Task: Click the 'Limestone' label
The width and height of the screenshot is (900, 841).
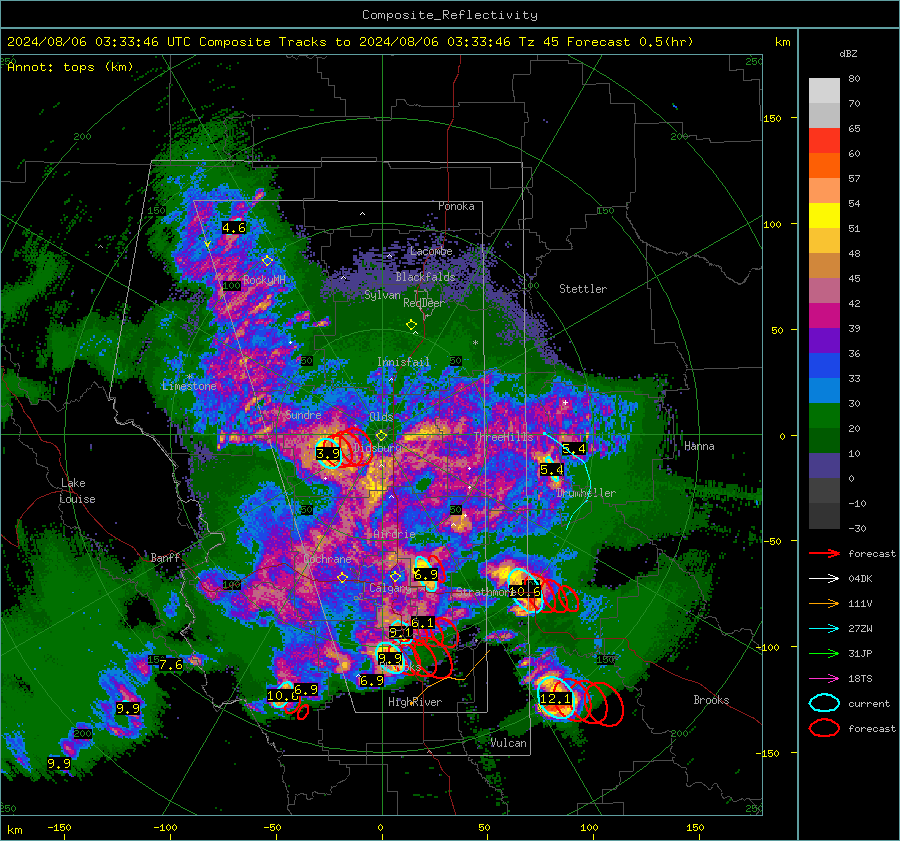Action: pyautogui.click(x=189, y=386)
